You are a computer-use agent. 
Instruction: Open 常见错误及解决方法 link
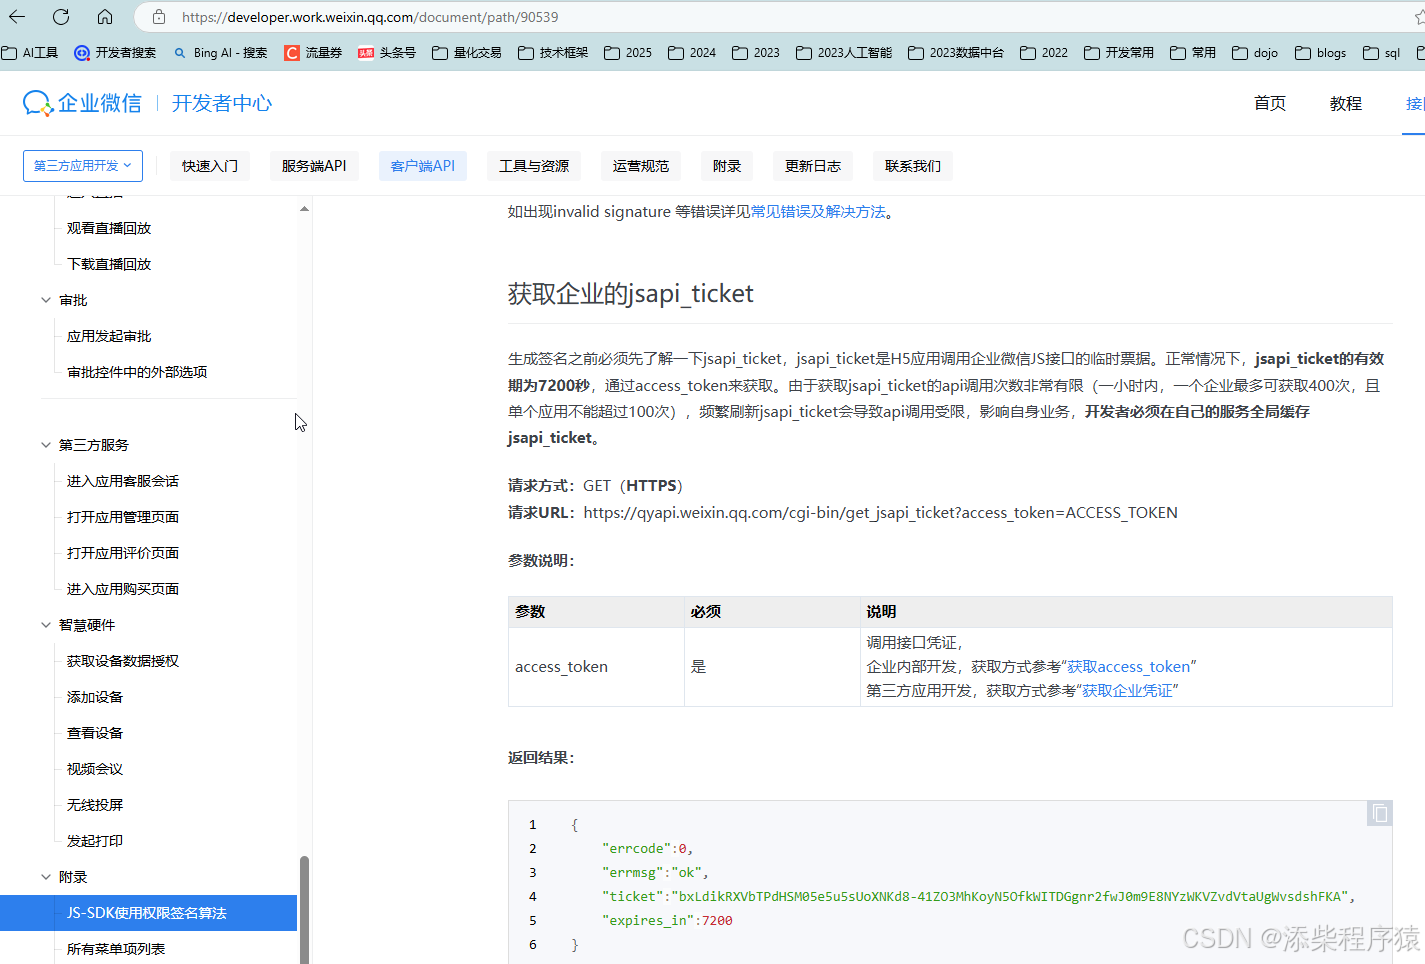pyautogui.click(x=818, y=211)
